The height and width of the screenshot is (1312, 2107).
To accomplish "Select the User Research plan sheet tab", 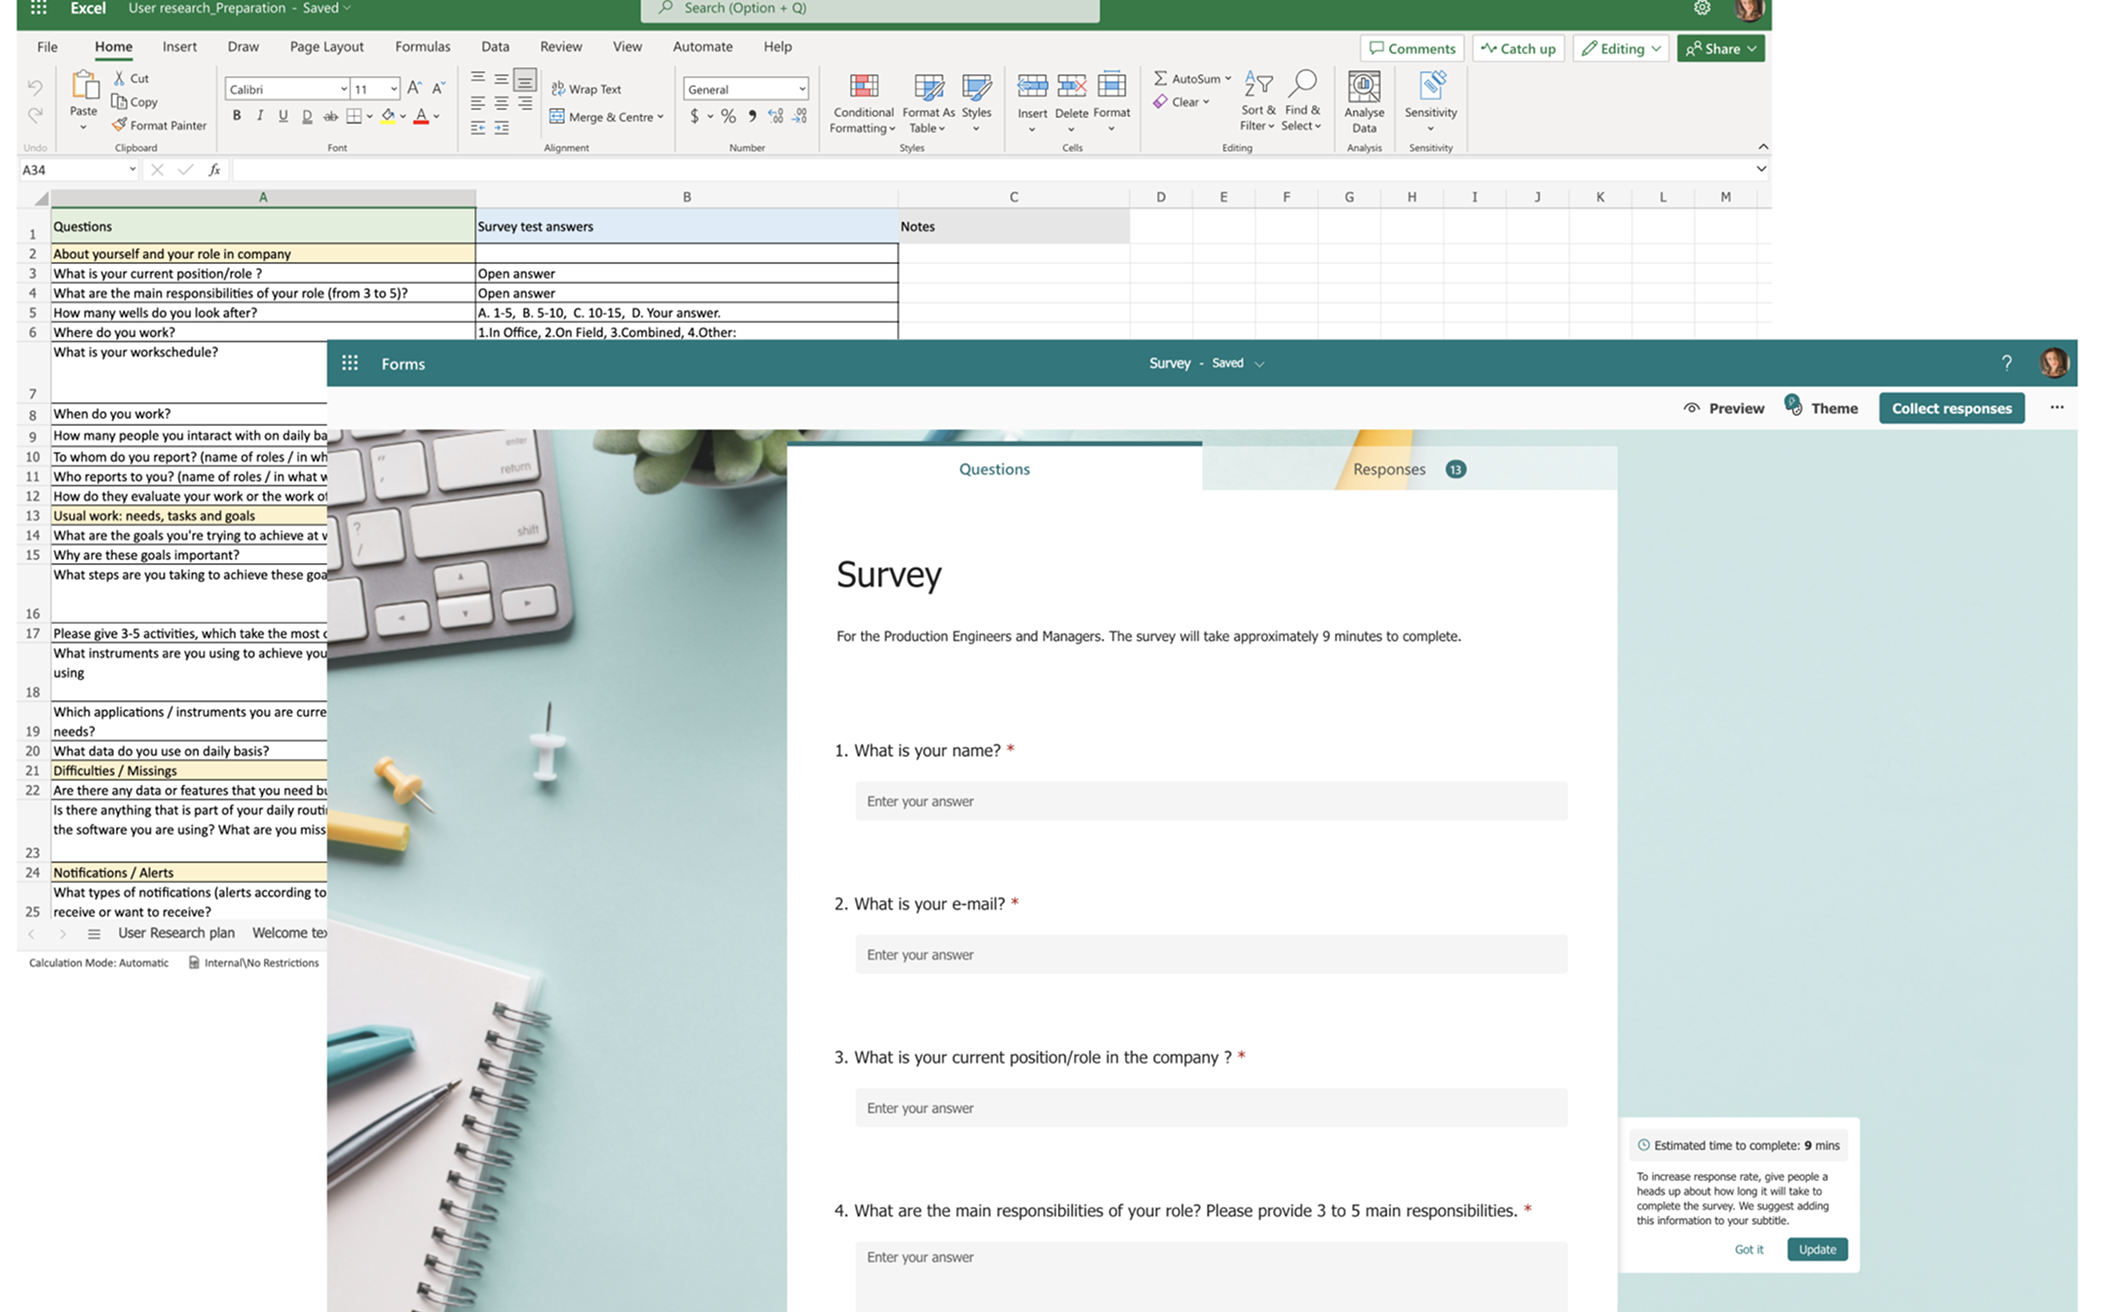I will [x=176, y=933].
